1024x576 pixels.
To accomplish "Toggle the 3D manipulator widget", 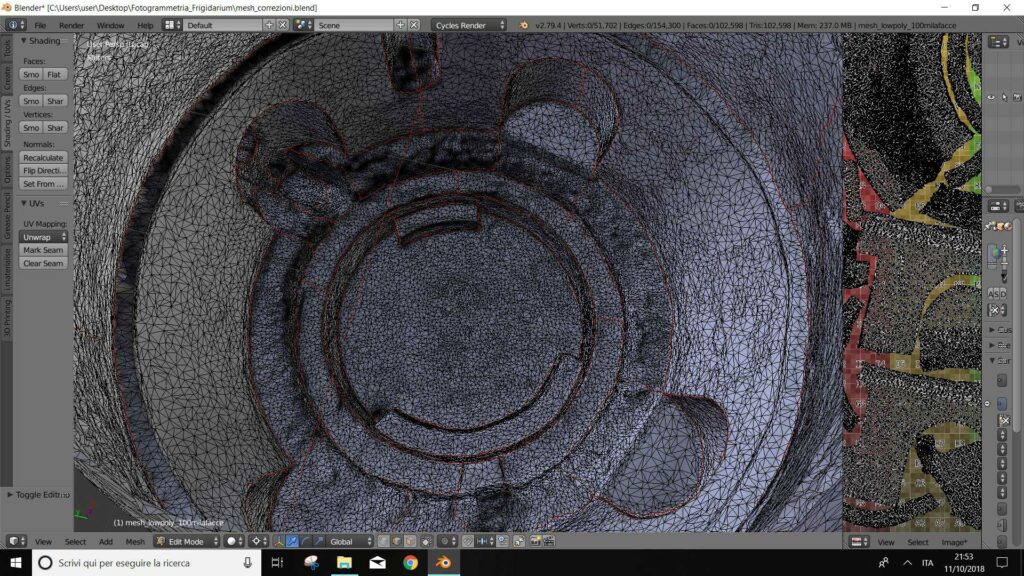I will [279, 541].
